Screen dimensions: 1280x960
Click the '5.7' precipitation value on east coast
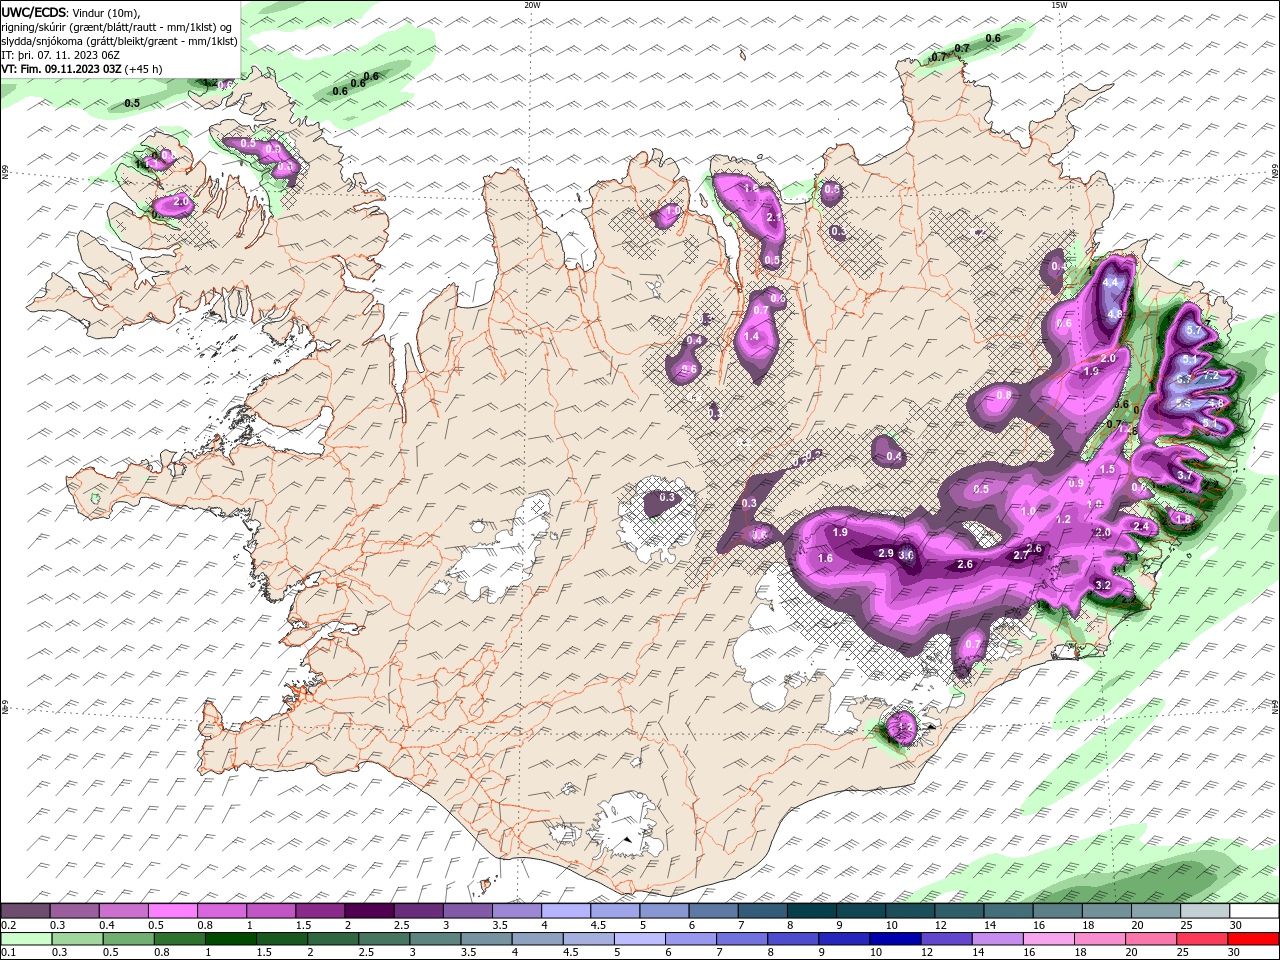tap(1192, 330)
